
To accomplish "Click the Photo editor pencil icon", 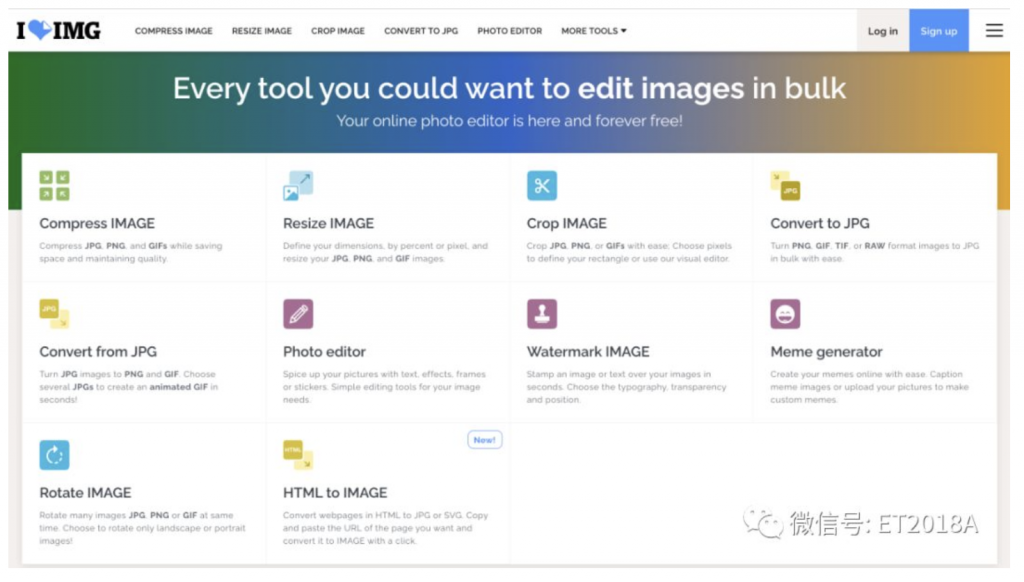I will (x=298, y=314).
